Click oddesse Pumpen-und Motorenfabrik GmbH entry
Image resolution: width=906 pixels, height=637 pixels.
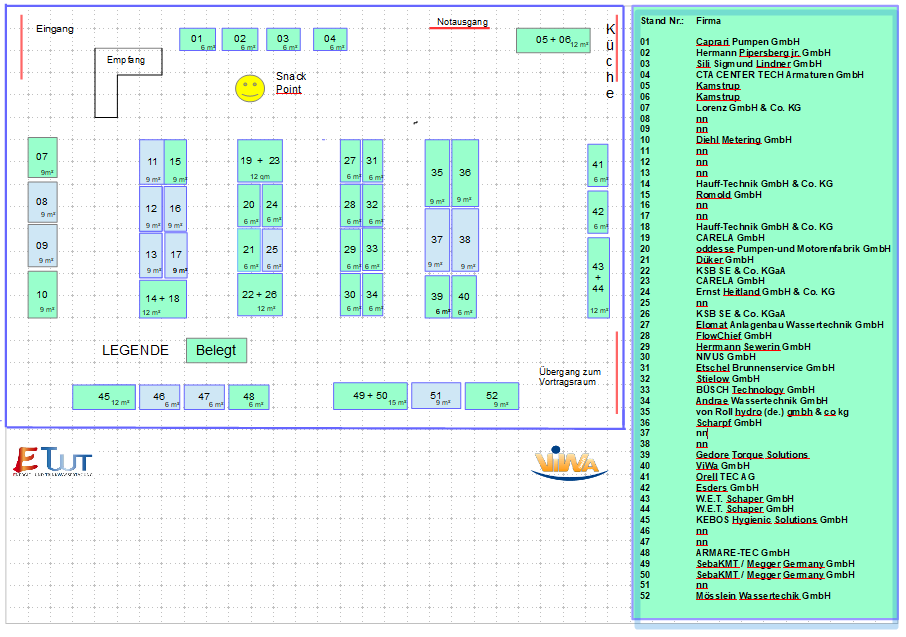tap(793, 249)
